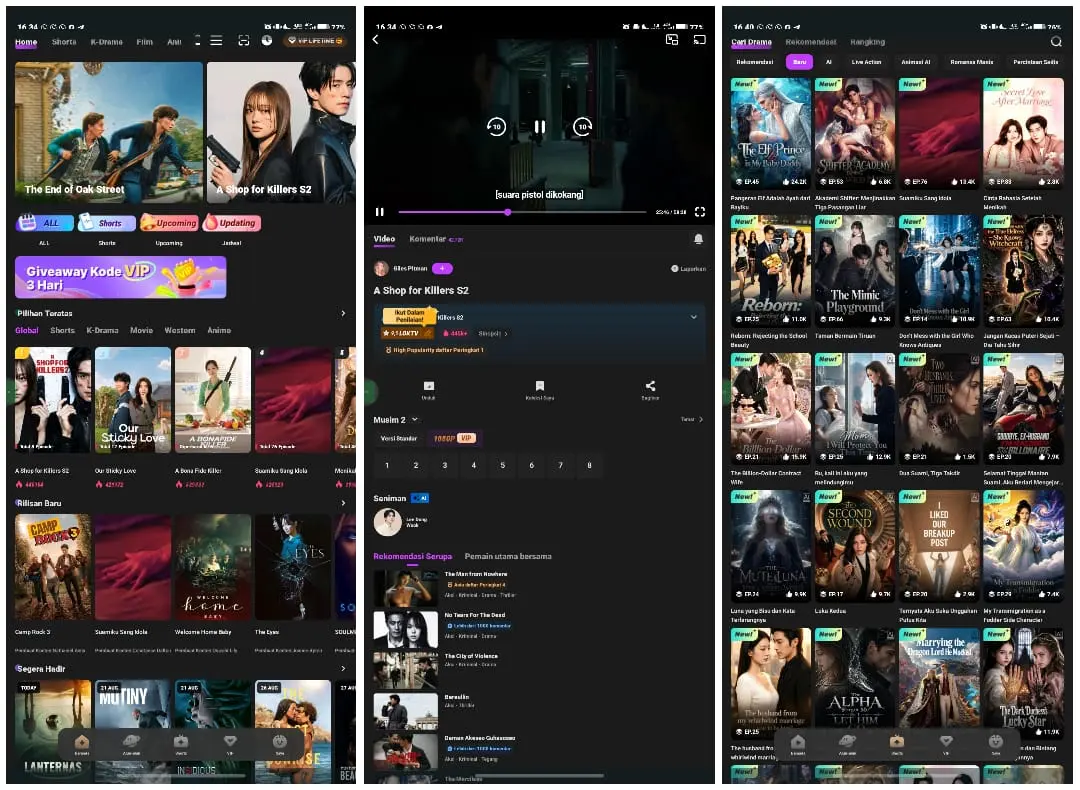Screen dimensions: 1080x790
Task: Skip forward 10 seconds in the video
Action: pyautogui.click(x=583, y=127)
